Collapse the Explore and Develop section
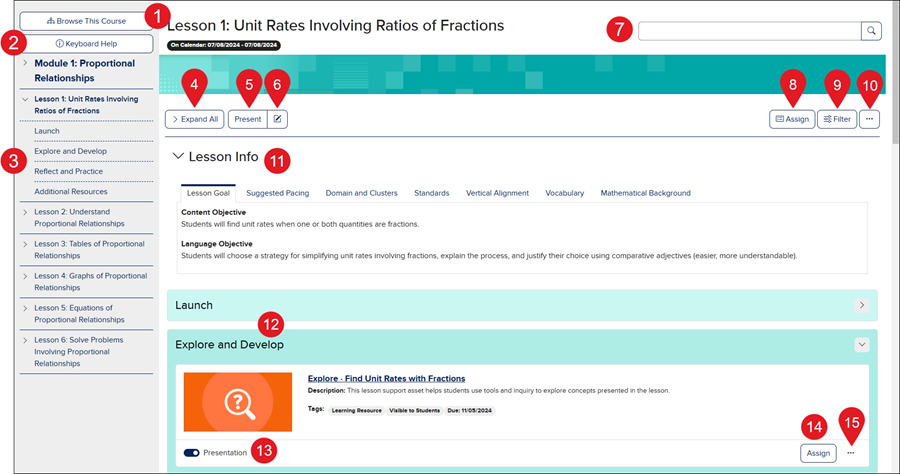This screenshot has width=900, height=474. point(861,344)
